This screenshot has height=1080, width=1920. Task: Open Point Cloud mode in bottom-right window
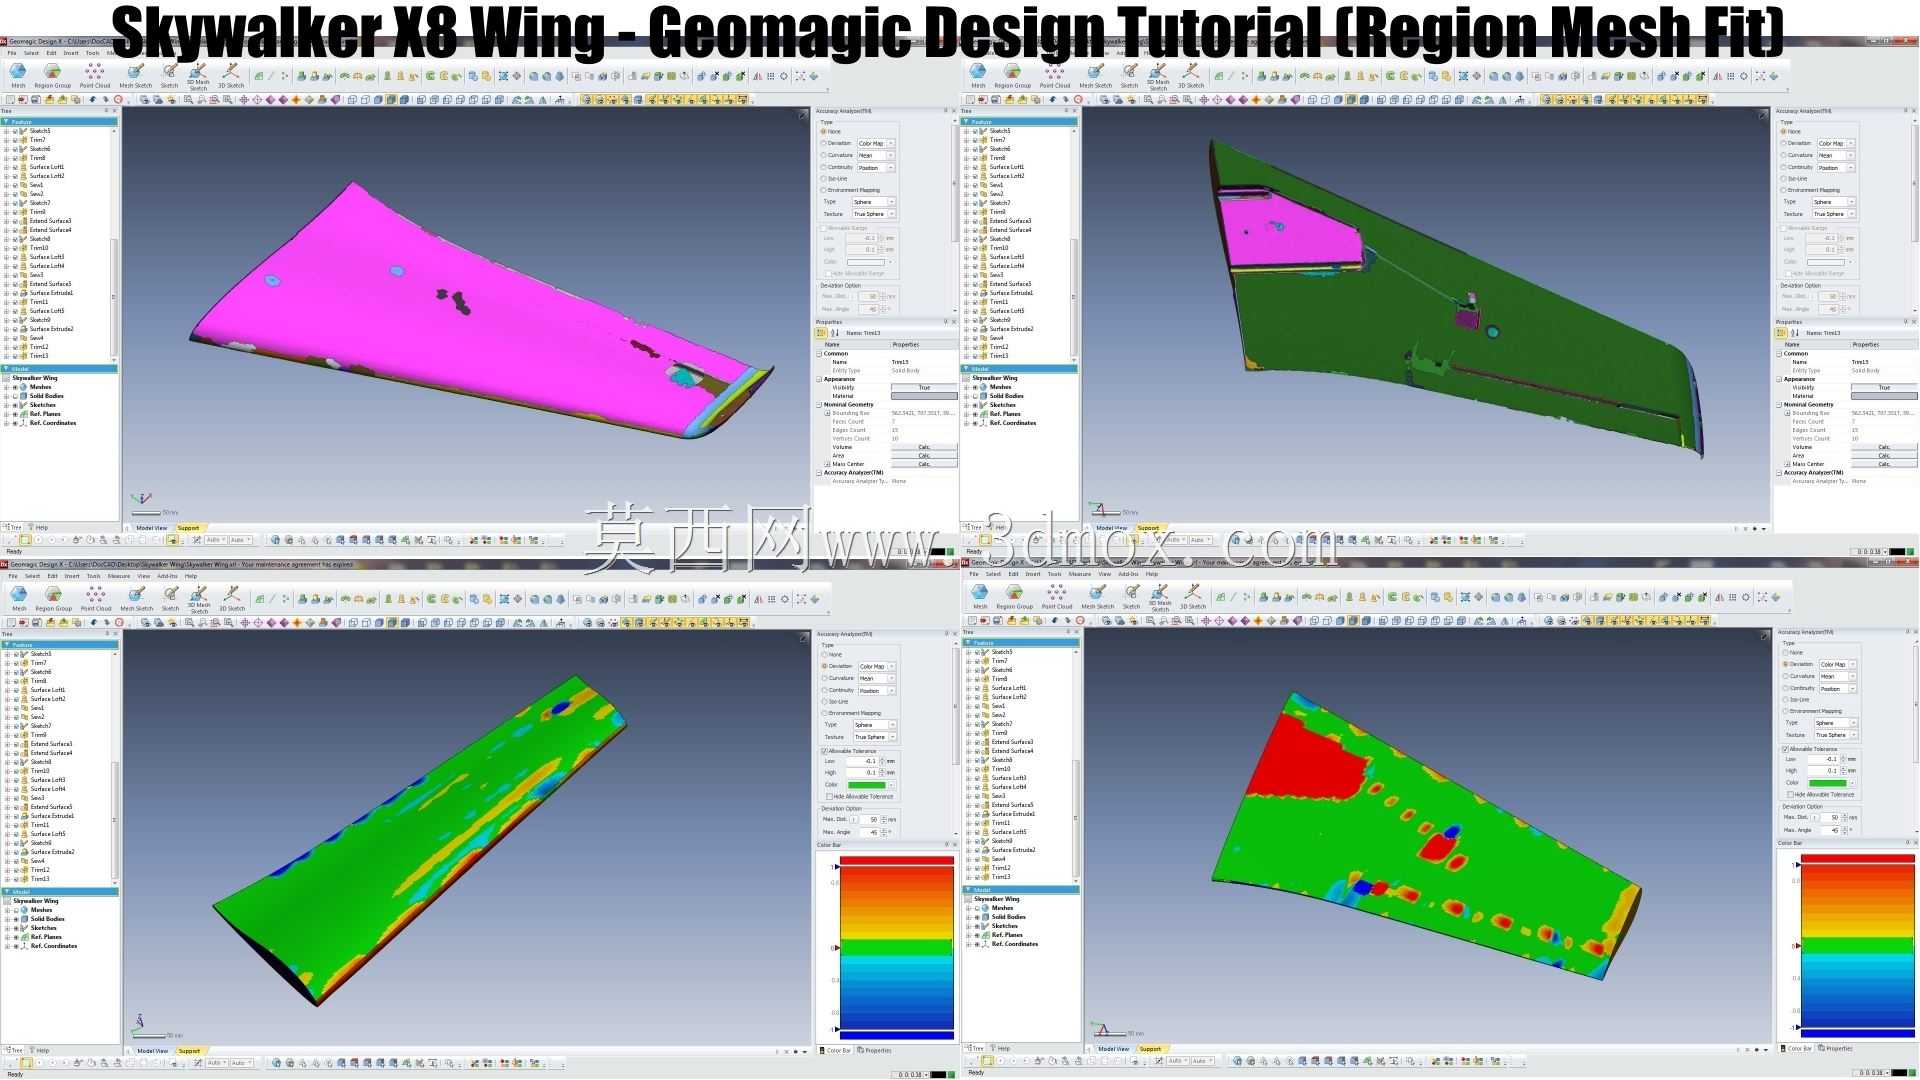pyautogui.click(x=1057, y=597)
